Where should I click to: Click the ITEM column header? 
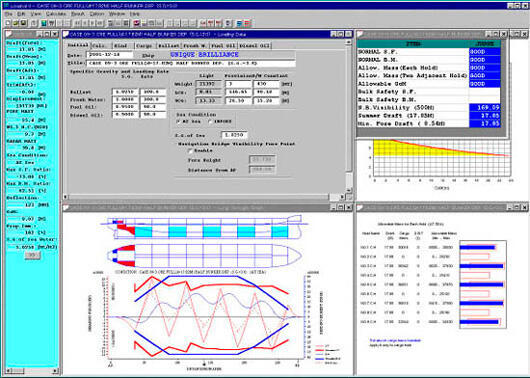(x=413, y=44)
